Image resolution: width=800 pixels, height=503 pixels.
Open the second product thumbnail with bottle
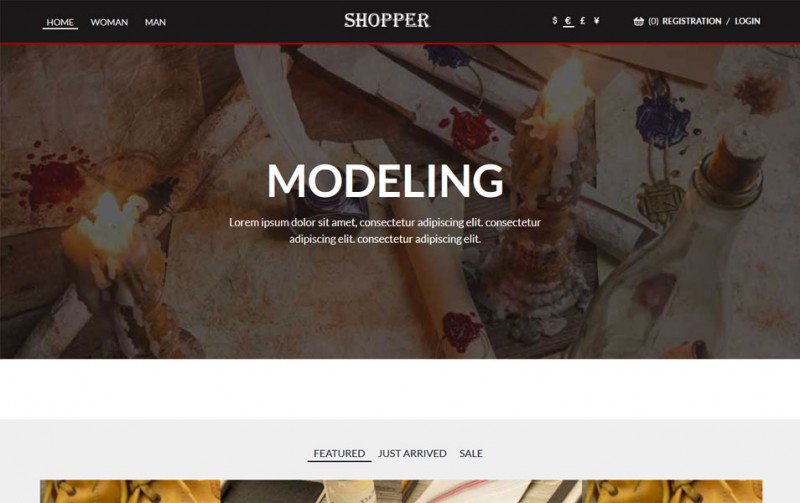pyautogui.click(x=311, y=491)
